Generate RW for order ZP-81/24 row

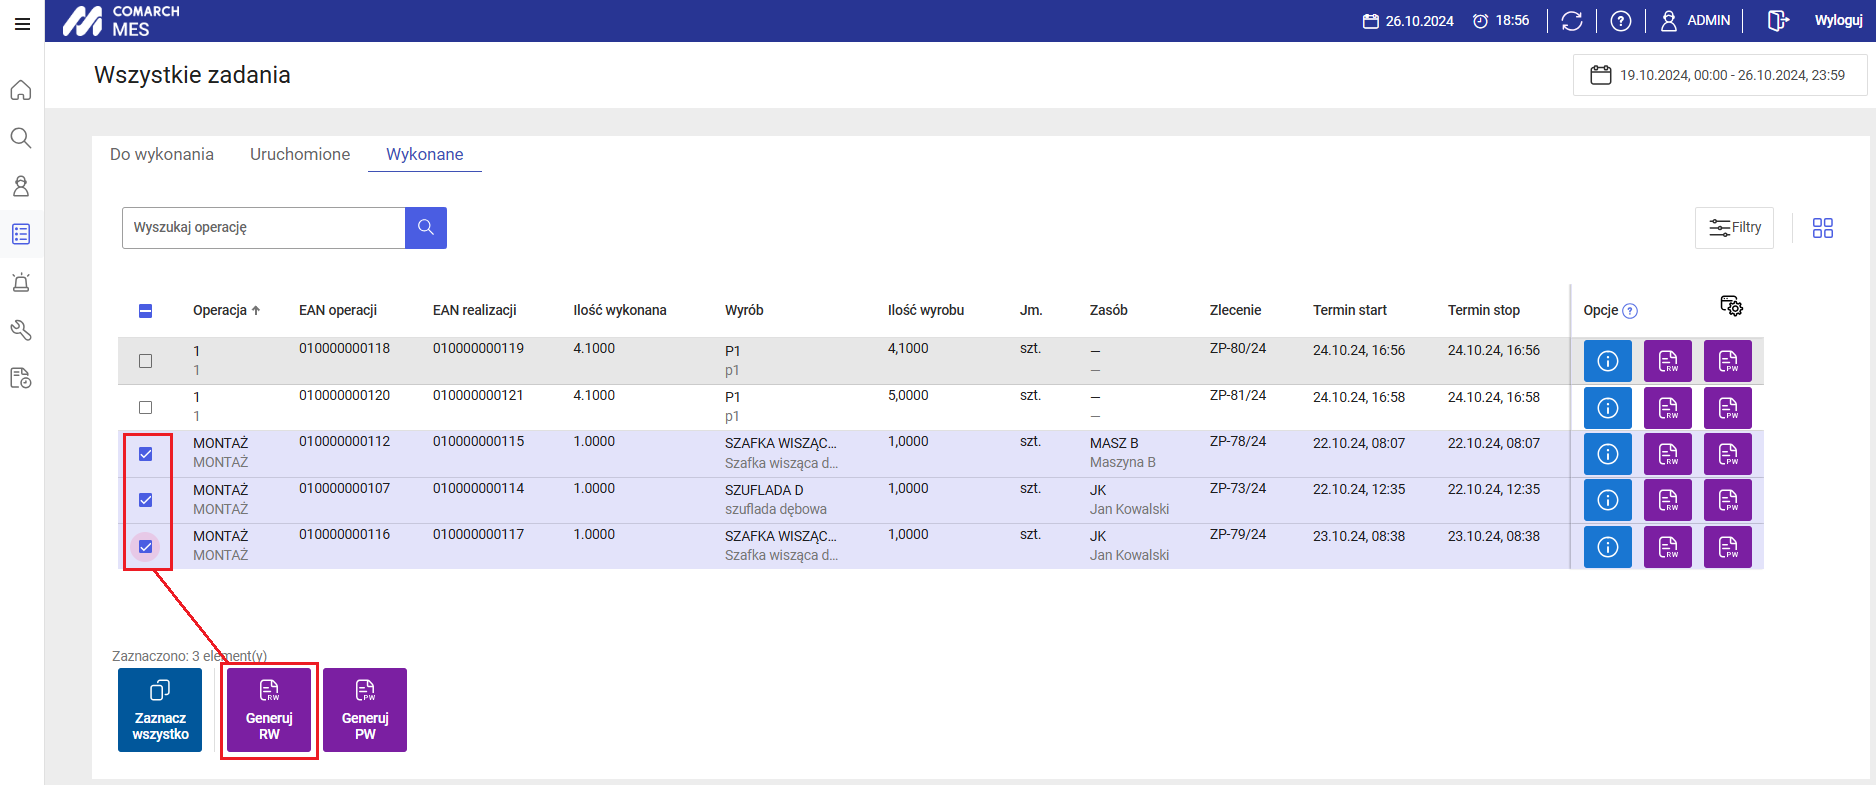click(x=1668, y=408)
